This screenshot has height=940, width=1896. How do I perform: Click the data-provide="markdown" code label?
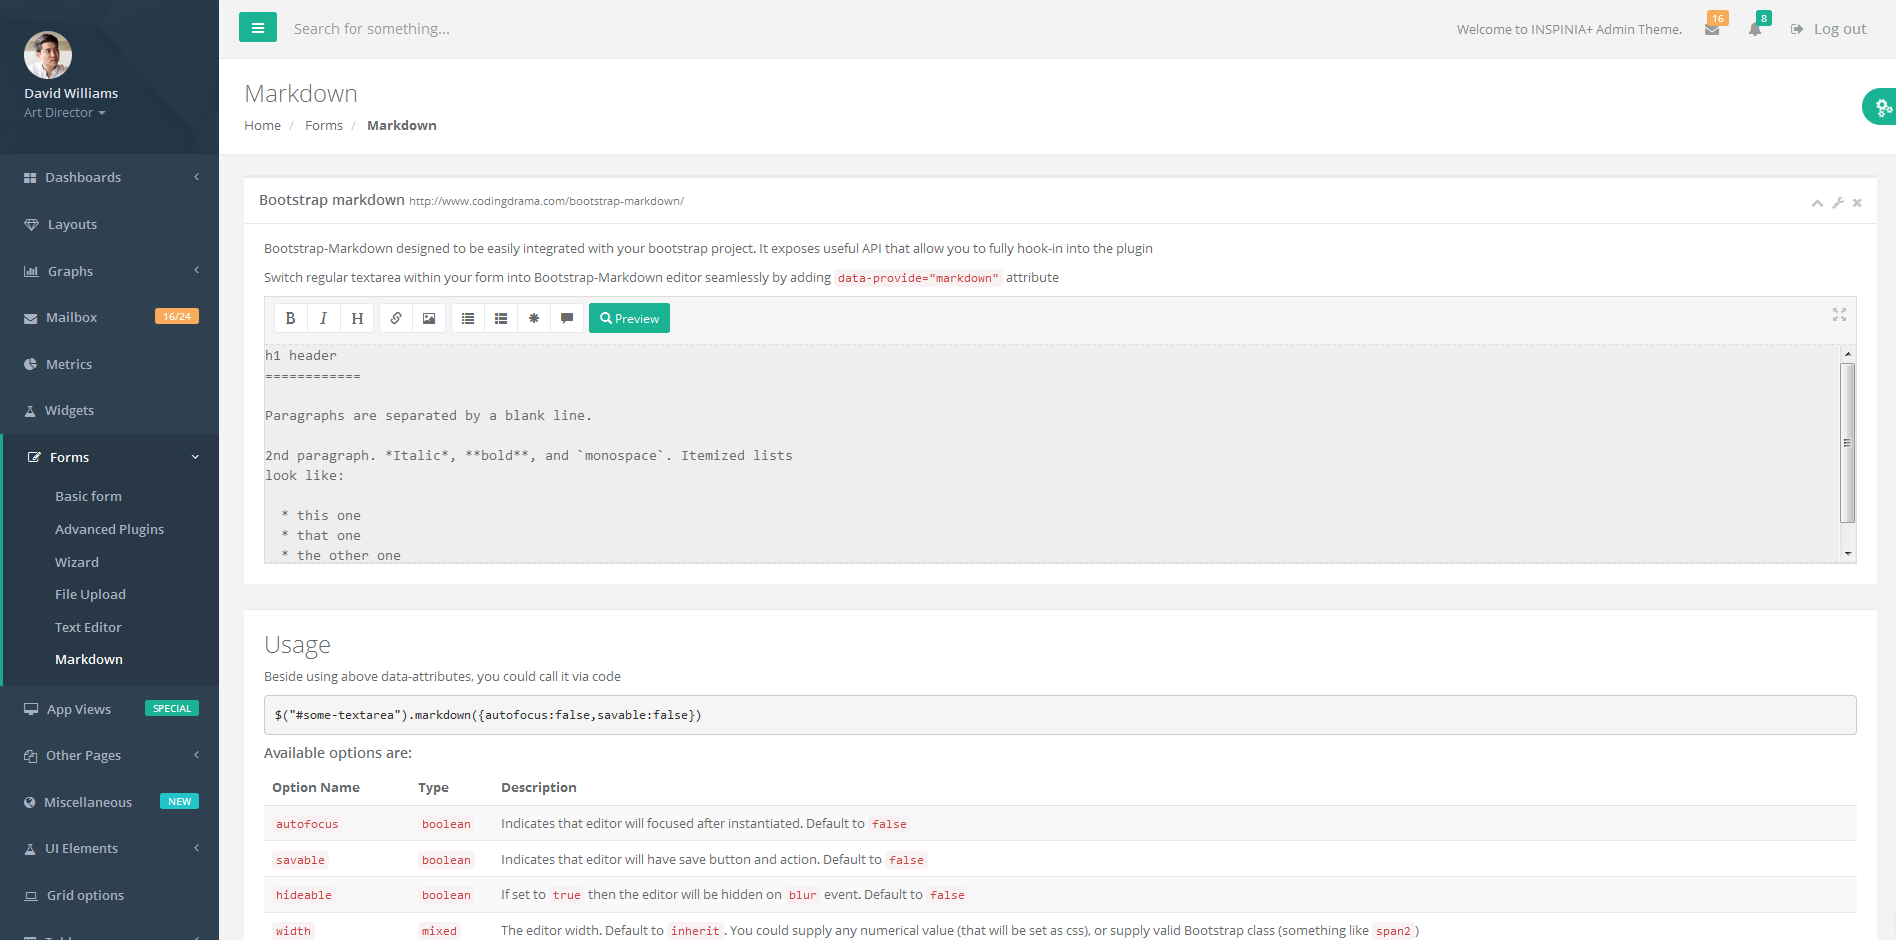pos(918,278)
